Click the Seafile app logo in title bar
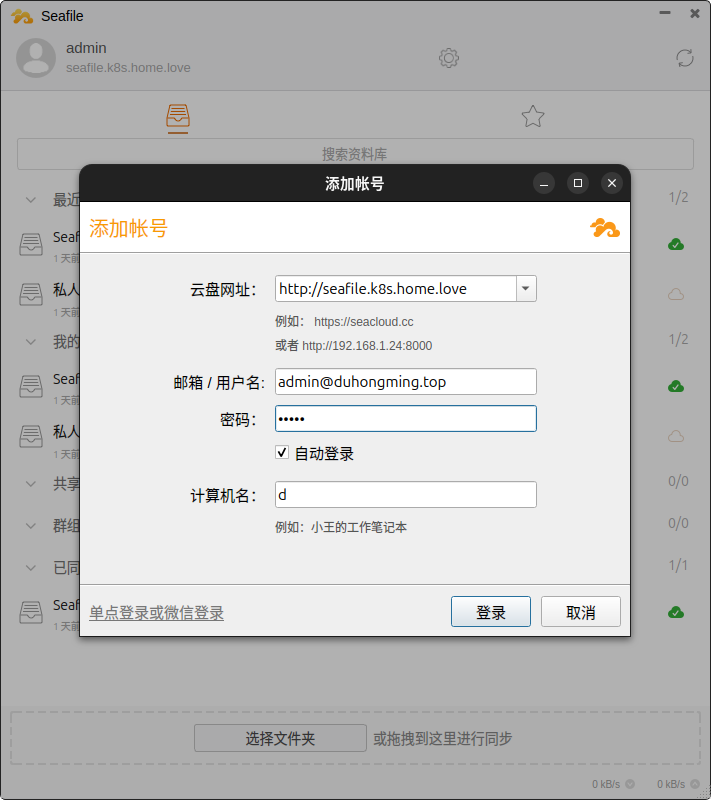711x800 pixels. pos(22,16)
